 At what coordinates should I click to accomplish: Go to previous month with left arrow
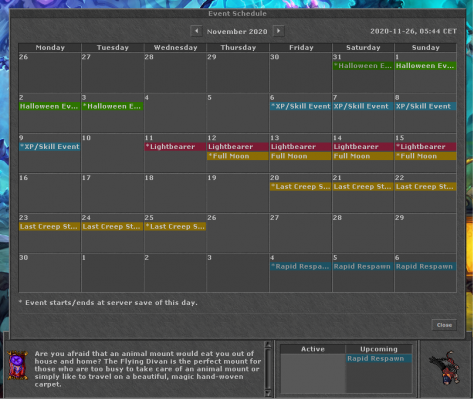[196, 31]
